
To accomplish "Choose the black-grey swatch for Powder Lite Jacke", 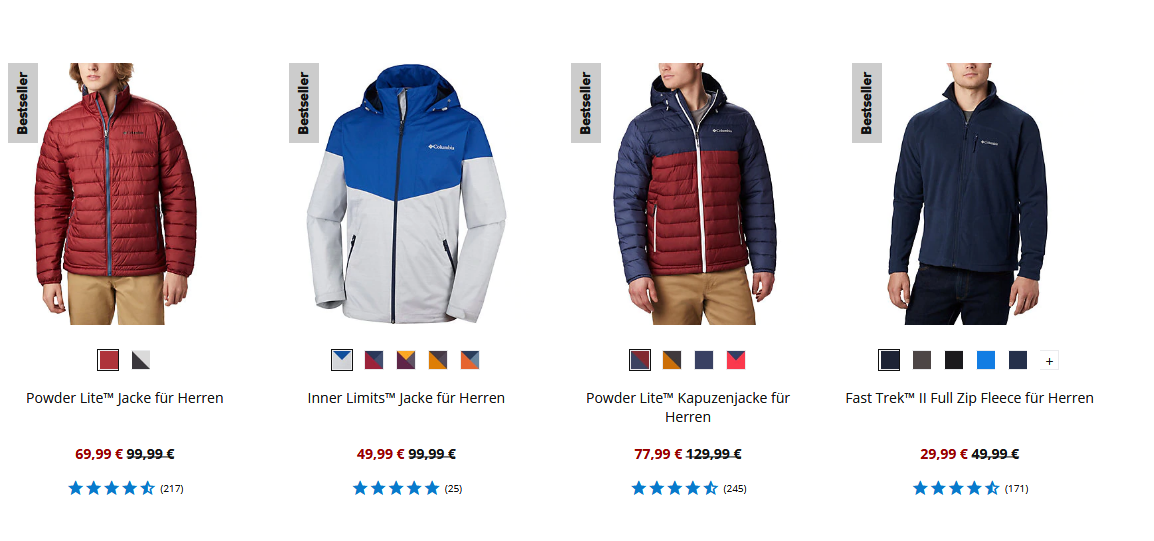I will pos(141,360).
